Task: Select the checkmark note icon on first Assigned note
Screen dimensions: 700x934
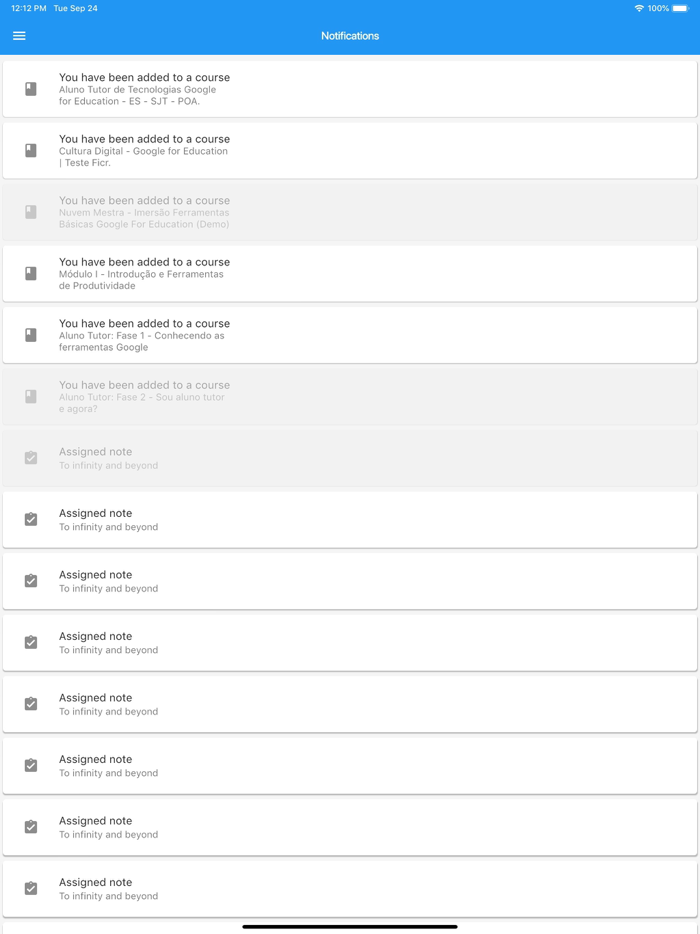Action: coord(29,519)
